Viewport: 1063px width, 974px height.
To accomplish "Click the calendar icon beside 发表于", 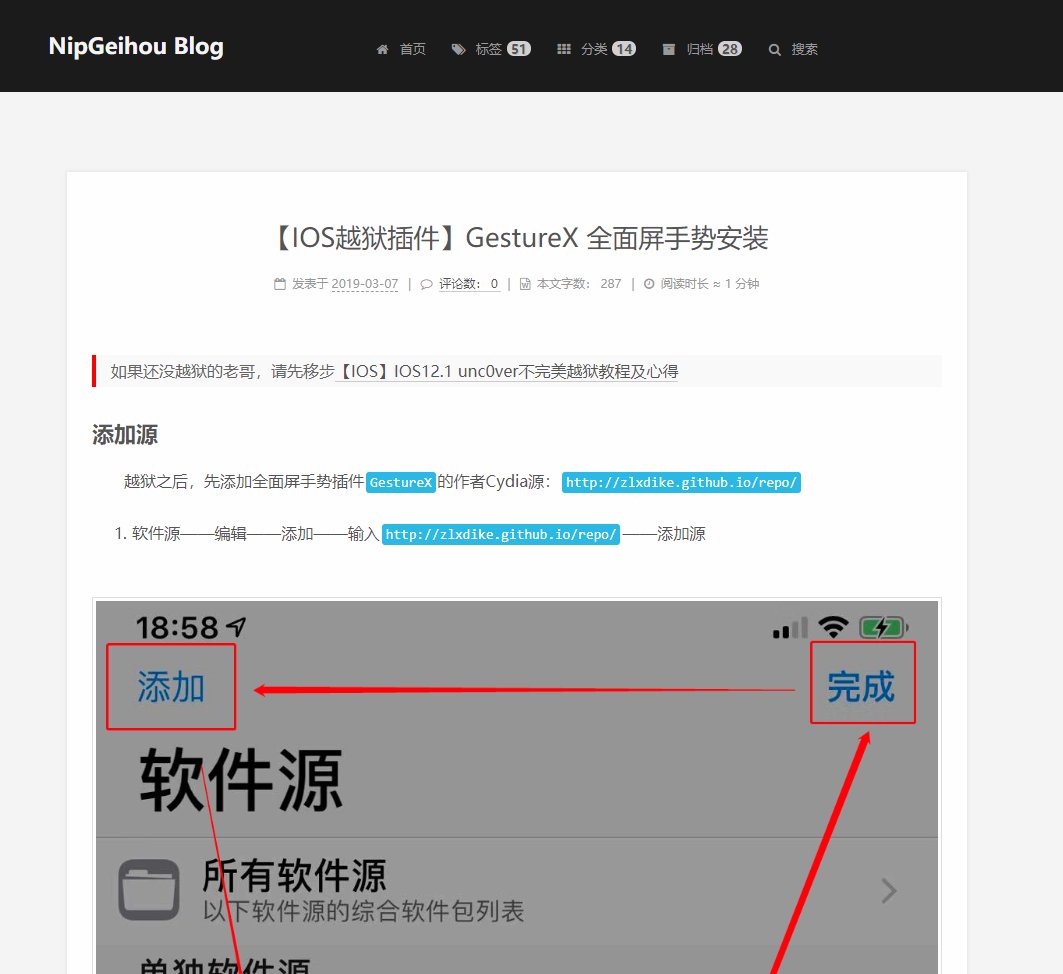I will coord(280,284).
